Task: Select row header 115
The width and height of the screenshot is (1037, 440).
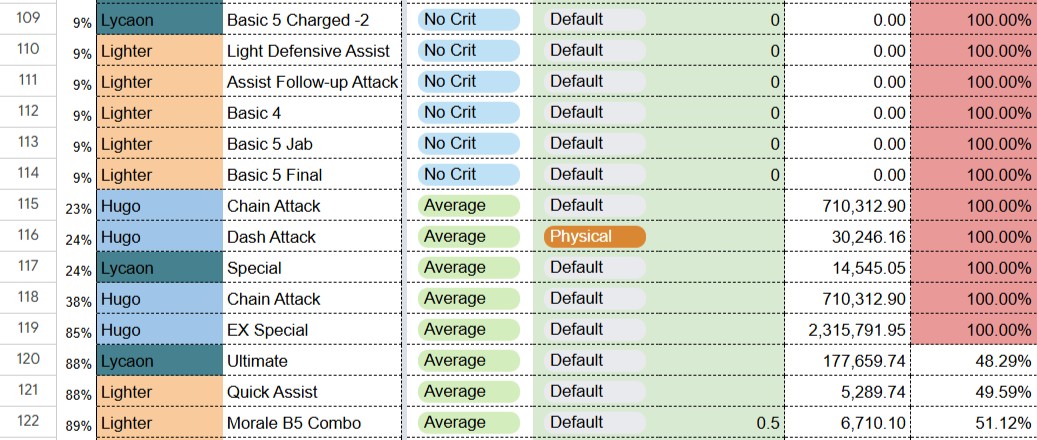Action: (x=28, y=205)
